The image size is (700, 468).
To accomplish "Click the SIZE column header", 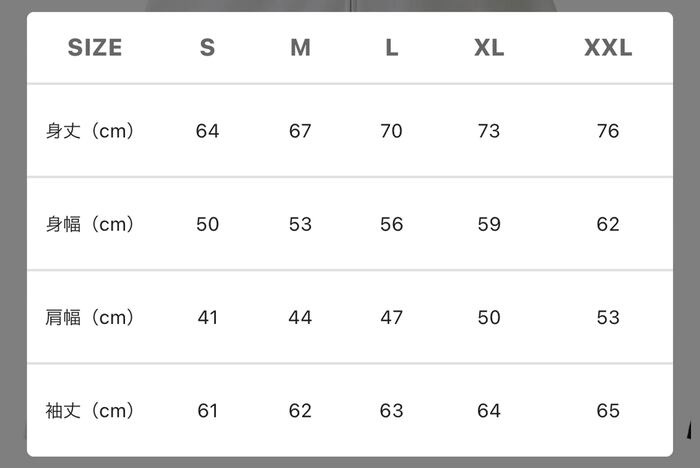I will point(95,48).
